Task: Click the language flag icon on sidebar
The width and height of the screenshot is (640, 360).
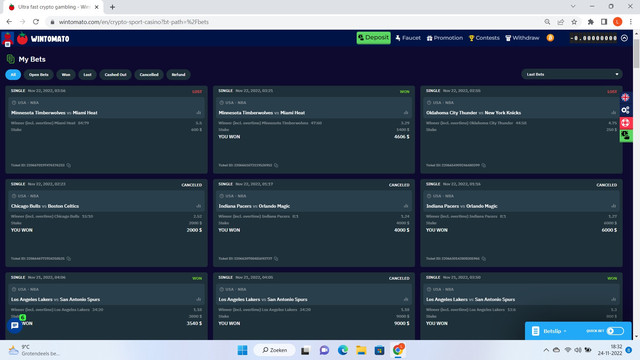Action: tap(625, 97)
